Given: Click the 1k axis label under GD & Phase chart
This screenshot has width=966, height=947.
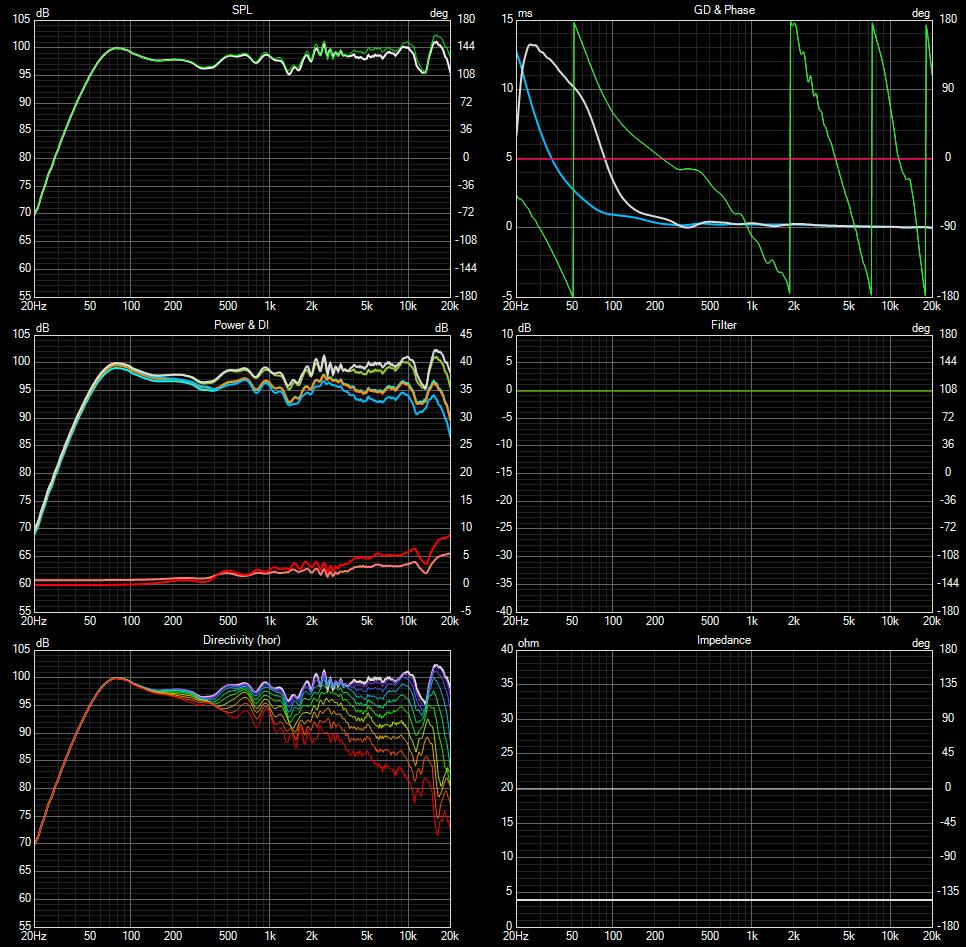Looking at the screenshot, I should tap(752, 306).
